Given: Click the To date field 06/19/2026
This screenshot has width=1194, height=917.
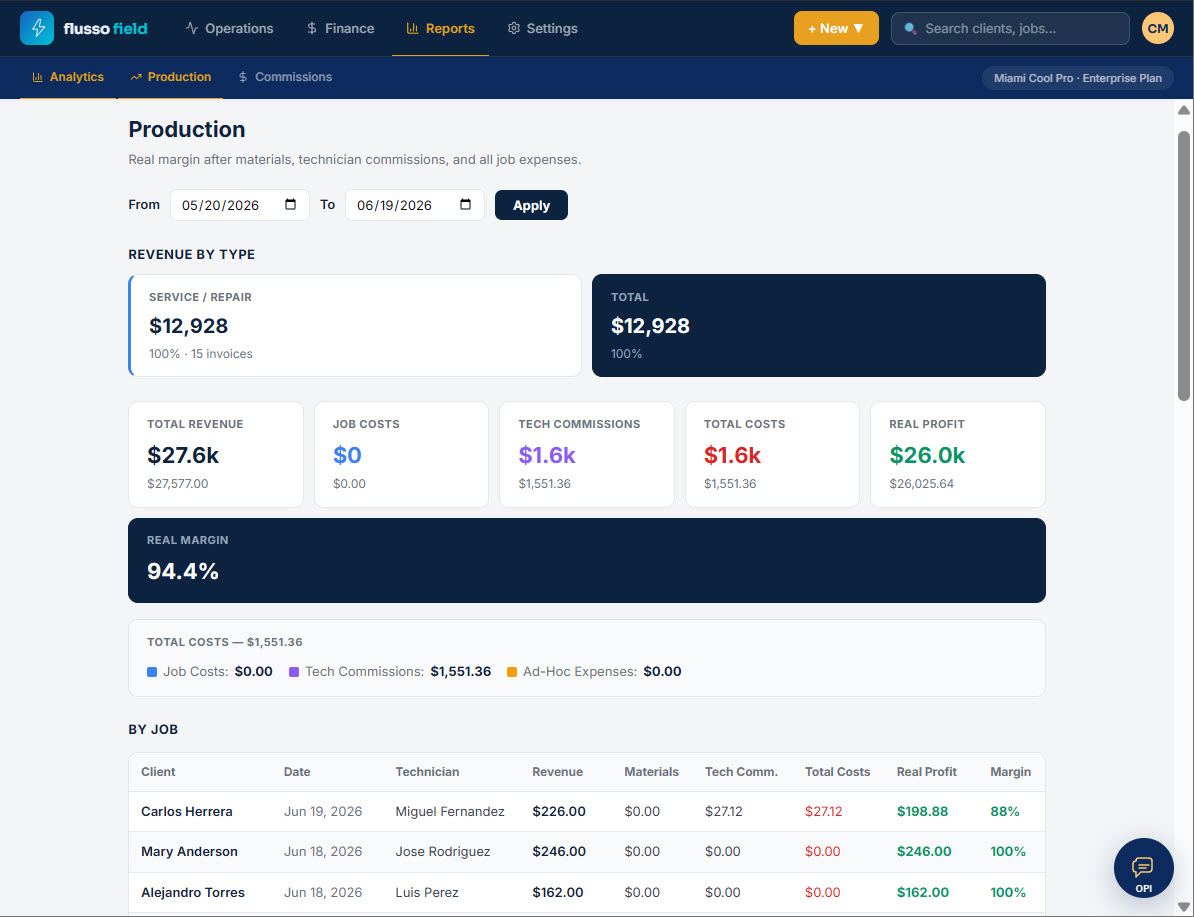Looking at the screenshot, I should [x=414, y=205].
